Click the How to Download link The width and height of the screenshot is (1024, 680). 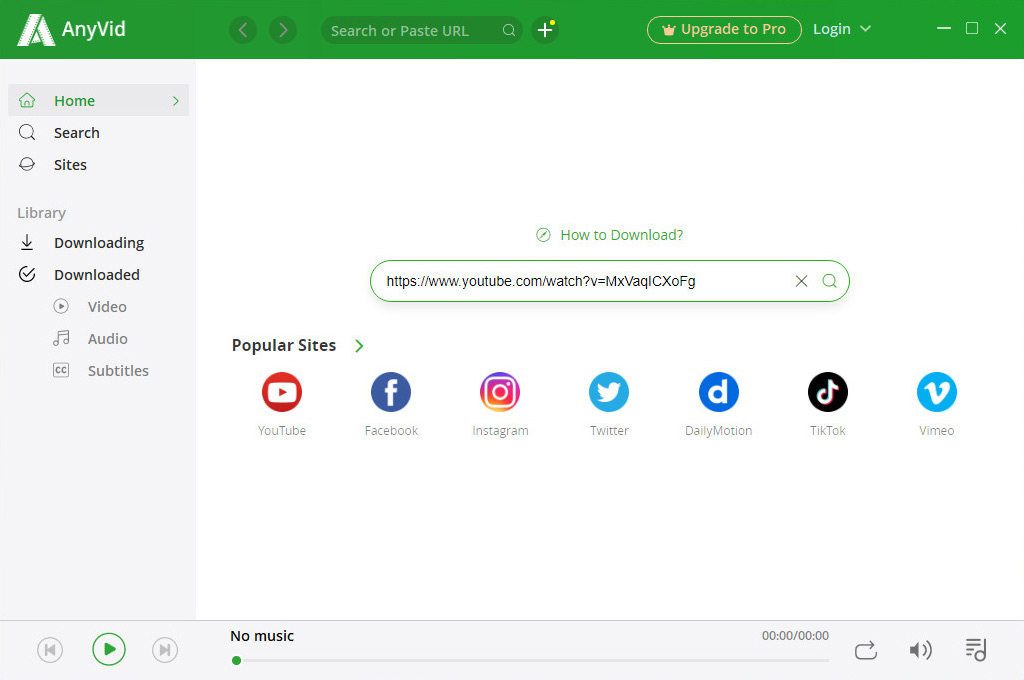coord(621,235)
